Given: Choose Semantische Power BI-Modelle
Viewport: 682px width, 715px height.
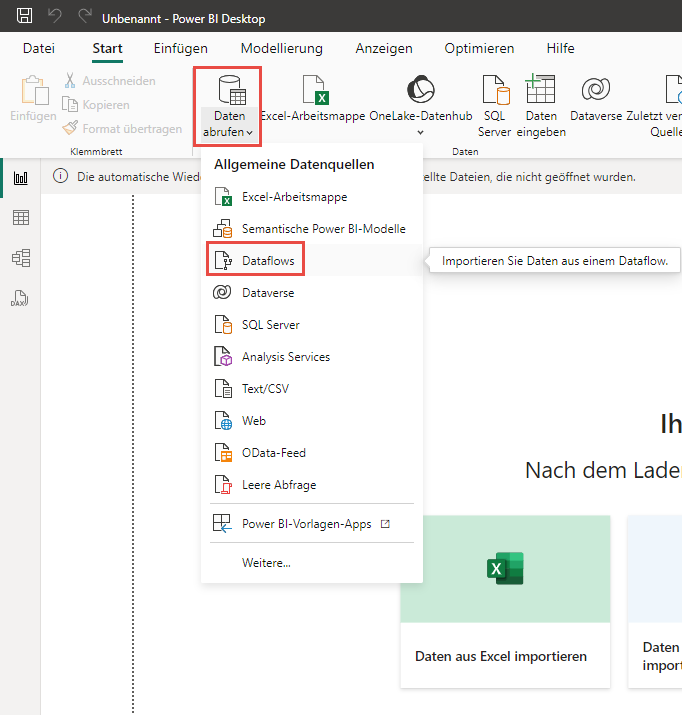Looking at the screenshot, I should tap(312, 229).
